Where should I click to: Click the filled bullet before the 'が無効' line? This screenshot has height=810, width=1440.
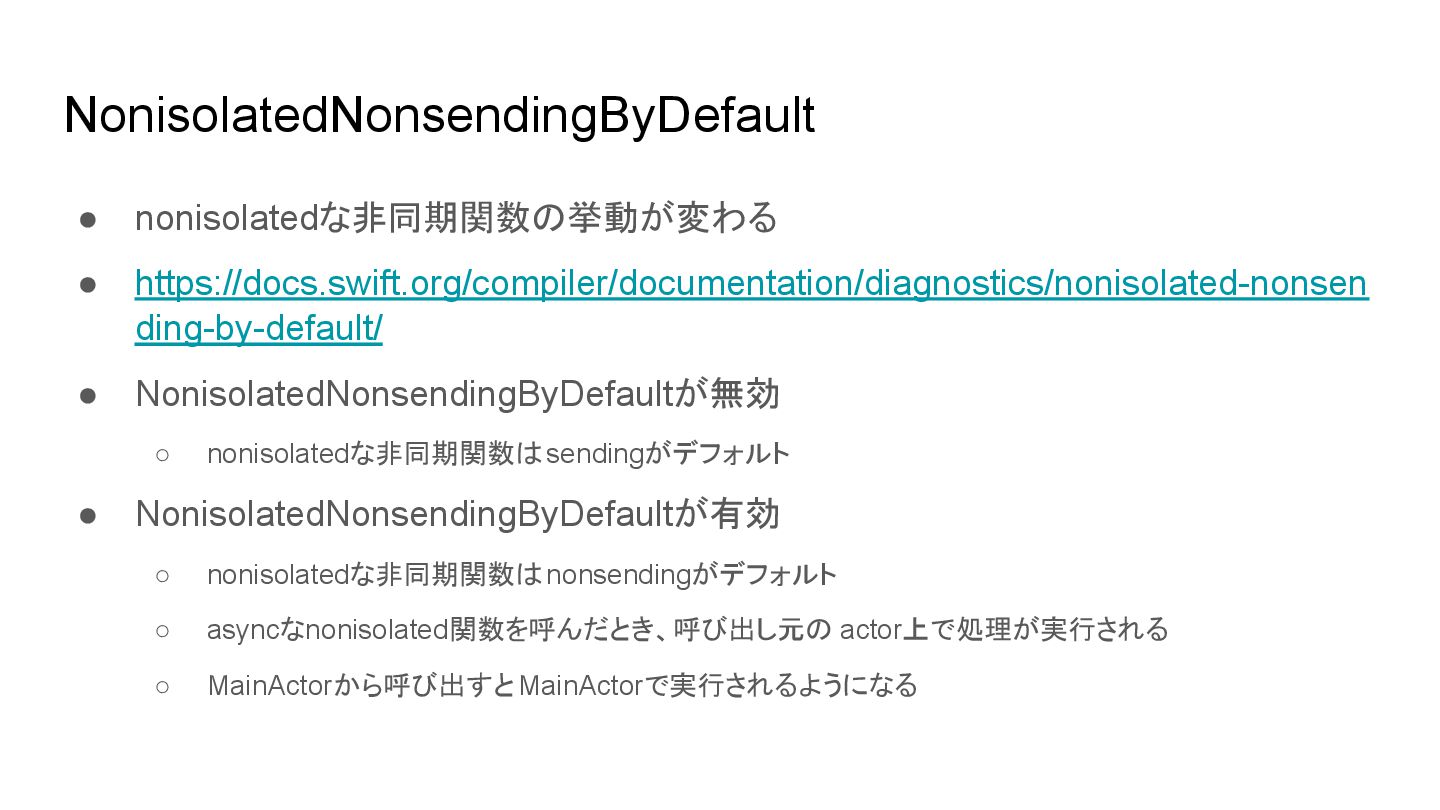(x=88, y=394)
